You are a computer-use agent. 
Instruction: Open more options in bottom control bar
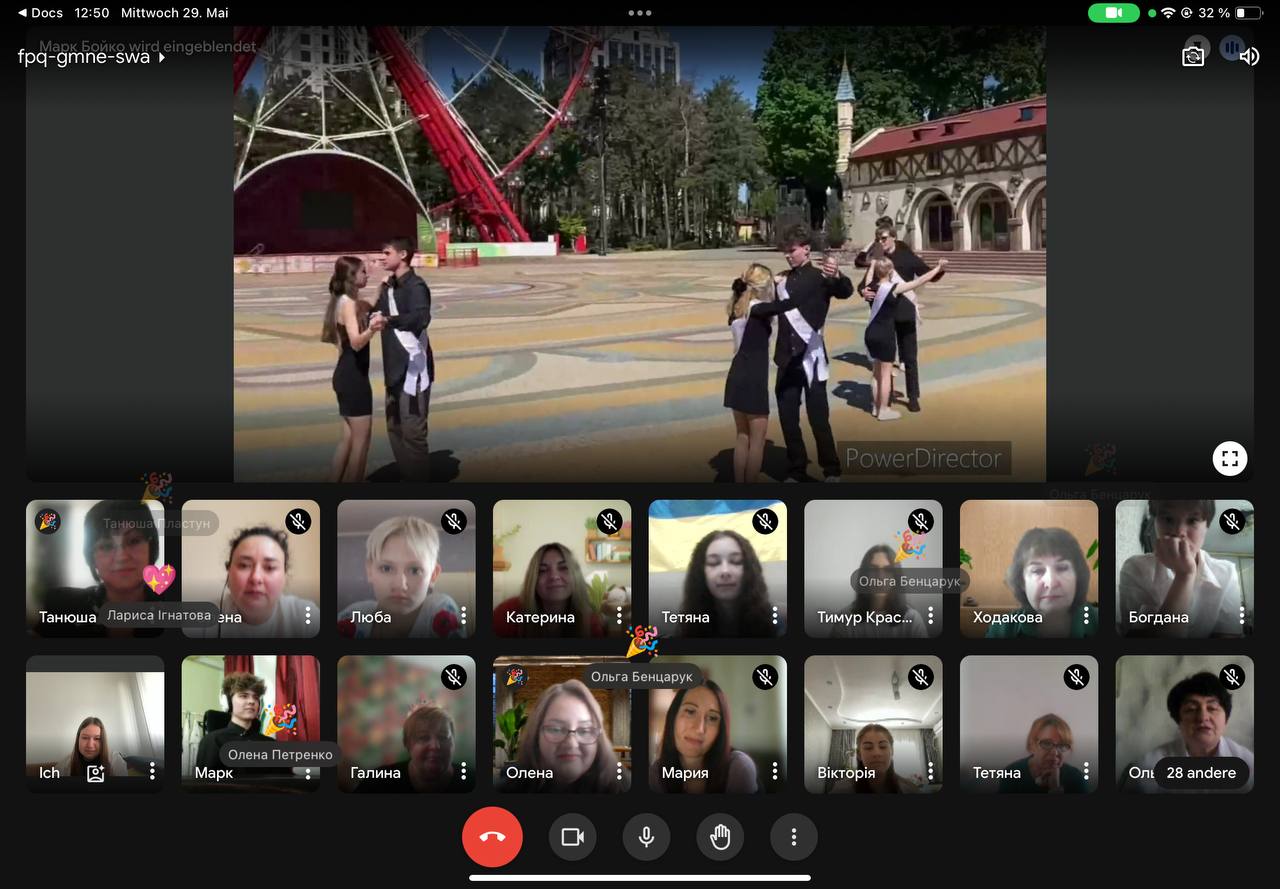click(794, 837)
